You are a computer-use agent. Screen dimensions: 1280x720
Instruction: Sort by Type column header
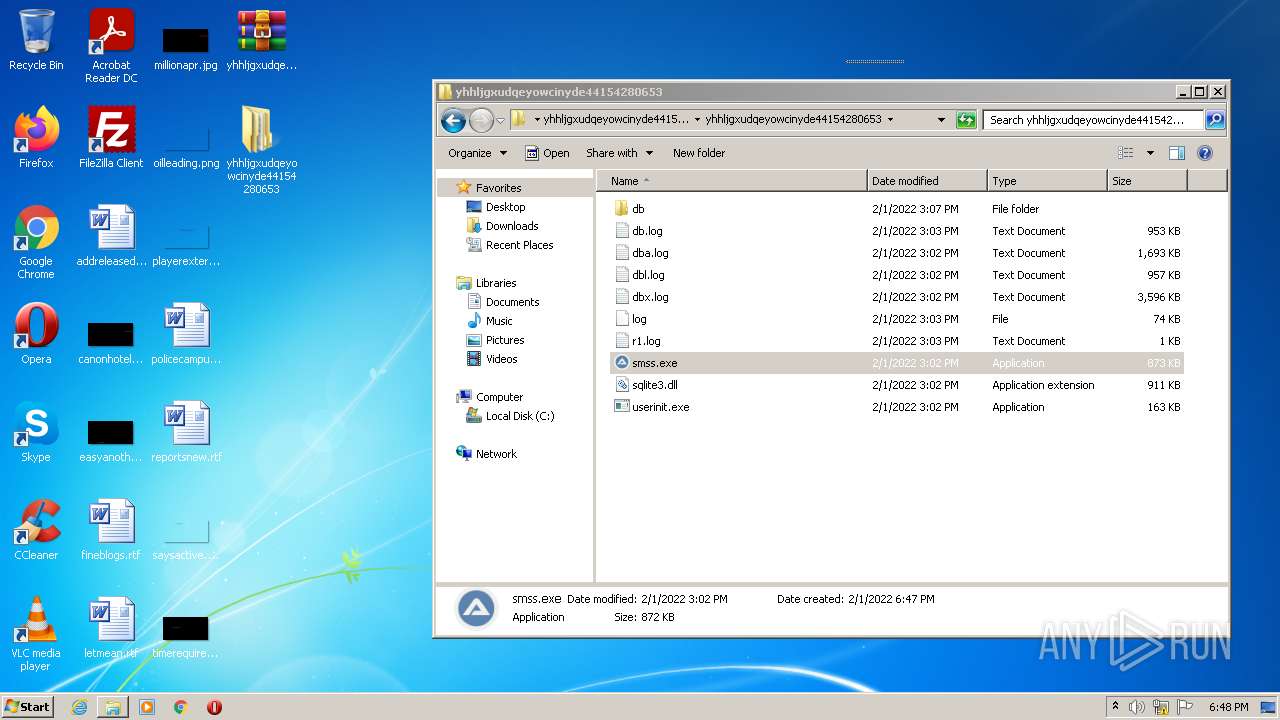pyautogui.click(x=1047, y=181)
